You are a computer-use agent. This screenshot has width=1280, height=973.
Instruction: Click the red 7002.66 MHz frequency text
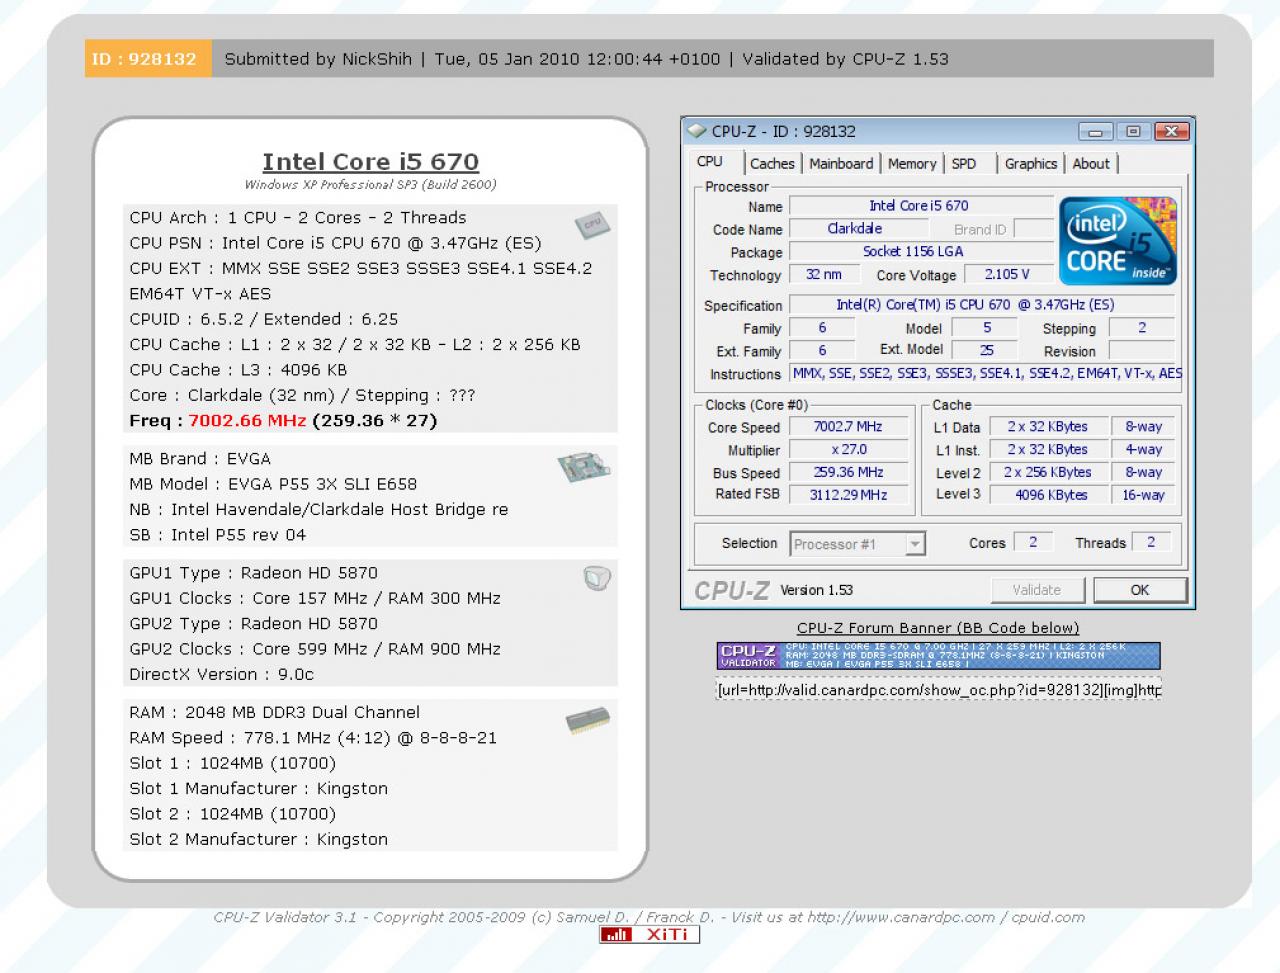coord(247,421)
